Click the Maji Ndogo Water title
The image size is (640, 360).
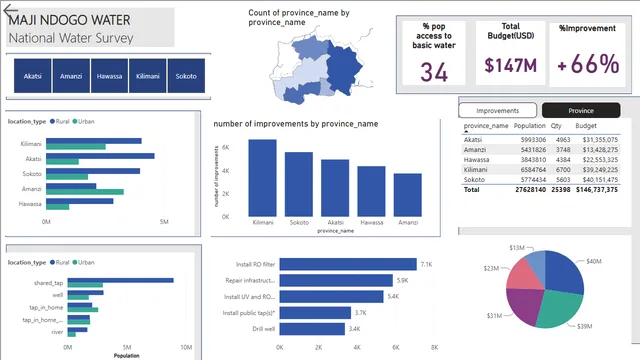point(69,20)
